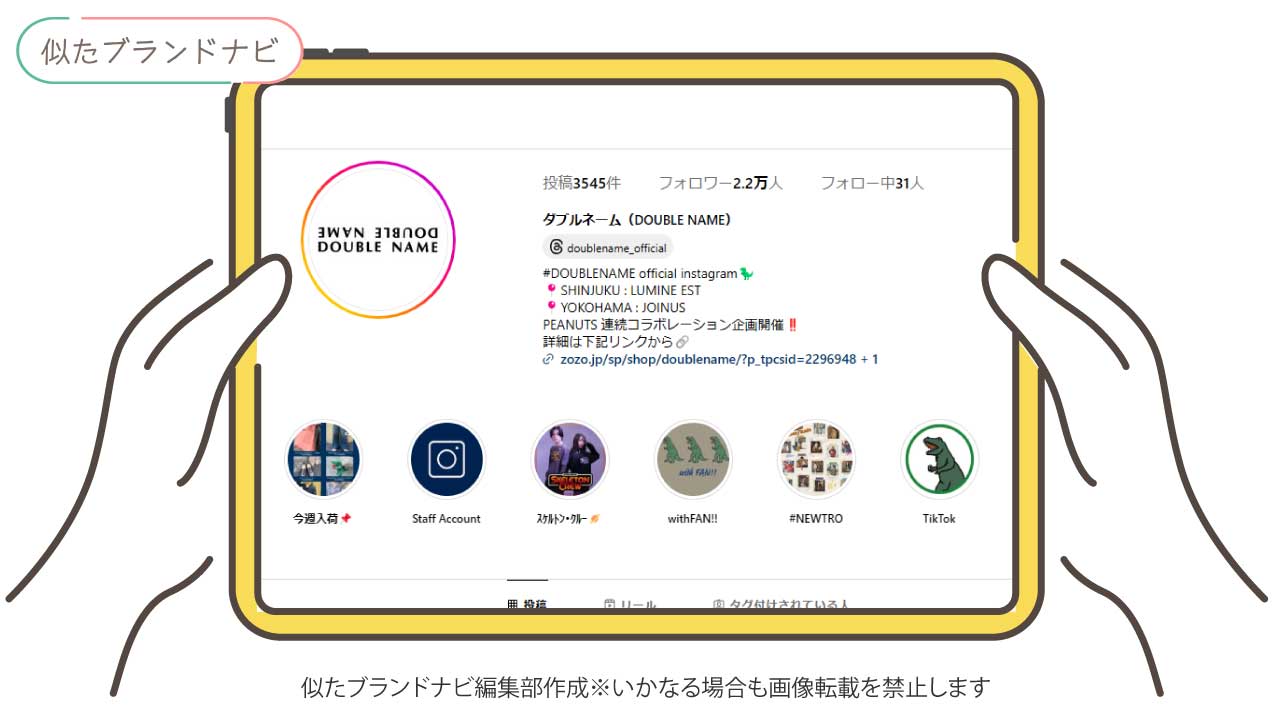Open the withFAN!! story highlight

point(693,460)
